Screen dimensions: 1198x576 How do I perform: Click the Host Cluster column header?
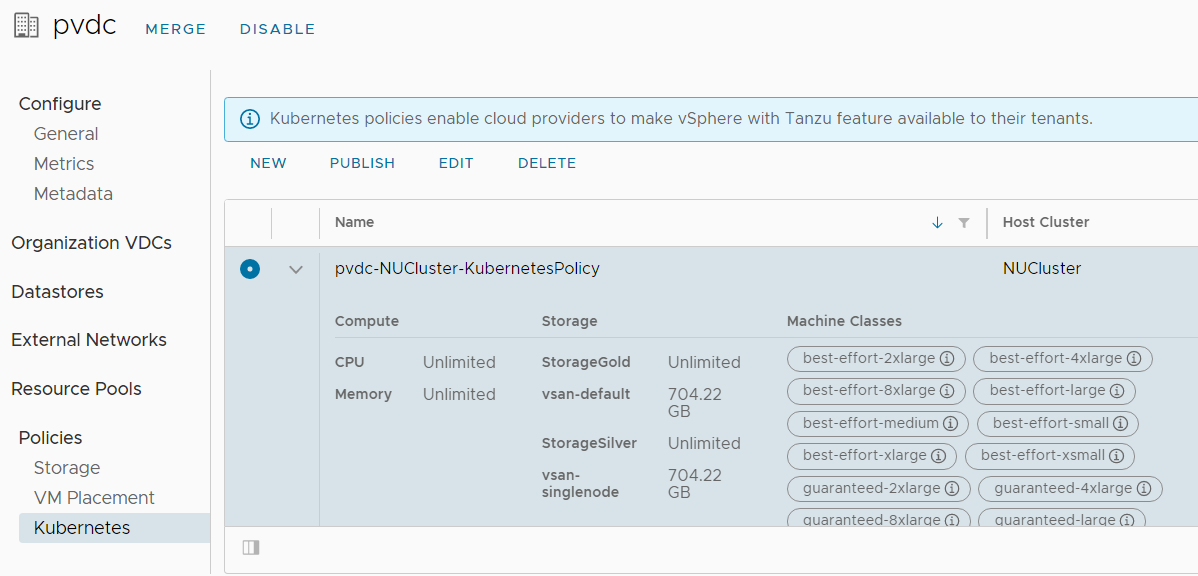click(1046, 222)
